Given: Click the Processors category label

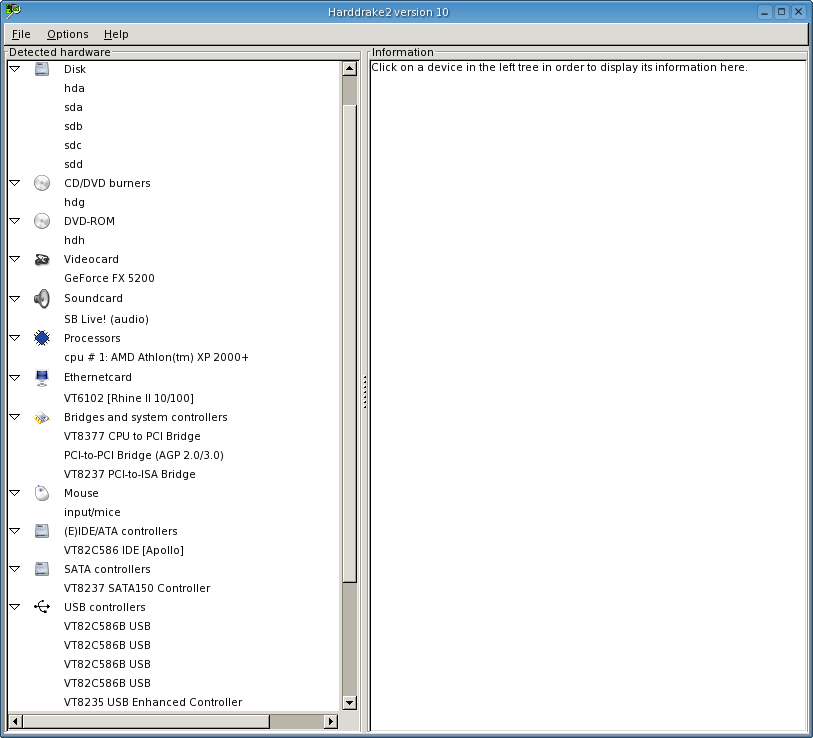Looking at the screenshot, I should coord(92,338).
